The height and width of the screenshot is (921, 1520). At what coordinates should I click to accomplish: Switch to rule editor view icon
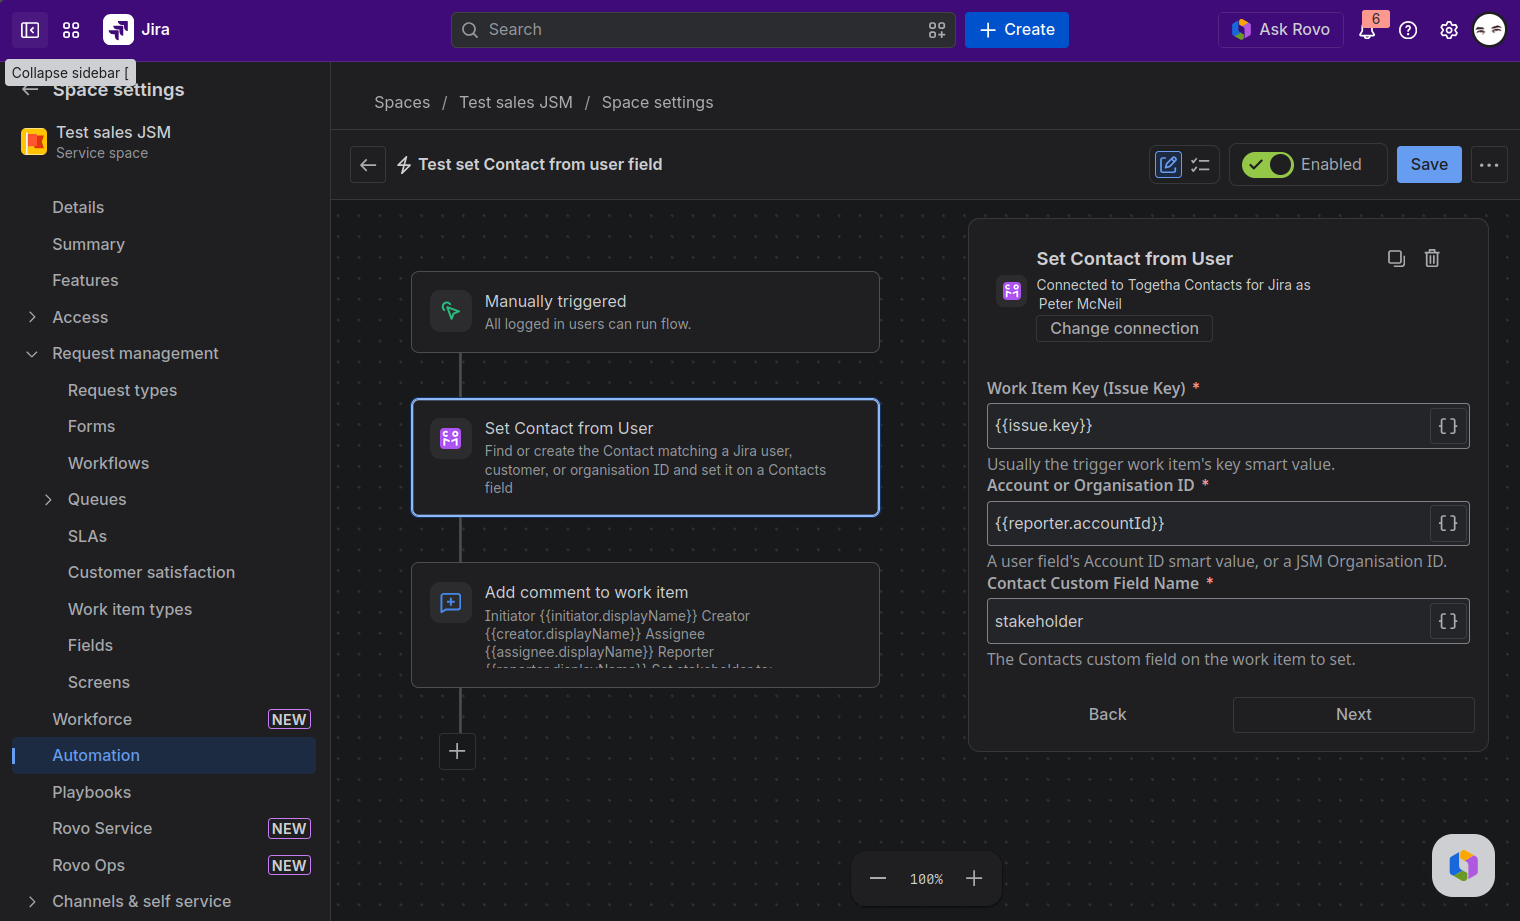[1168, 164]
